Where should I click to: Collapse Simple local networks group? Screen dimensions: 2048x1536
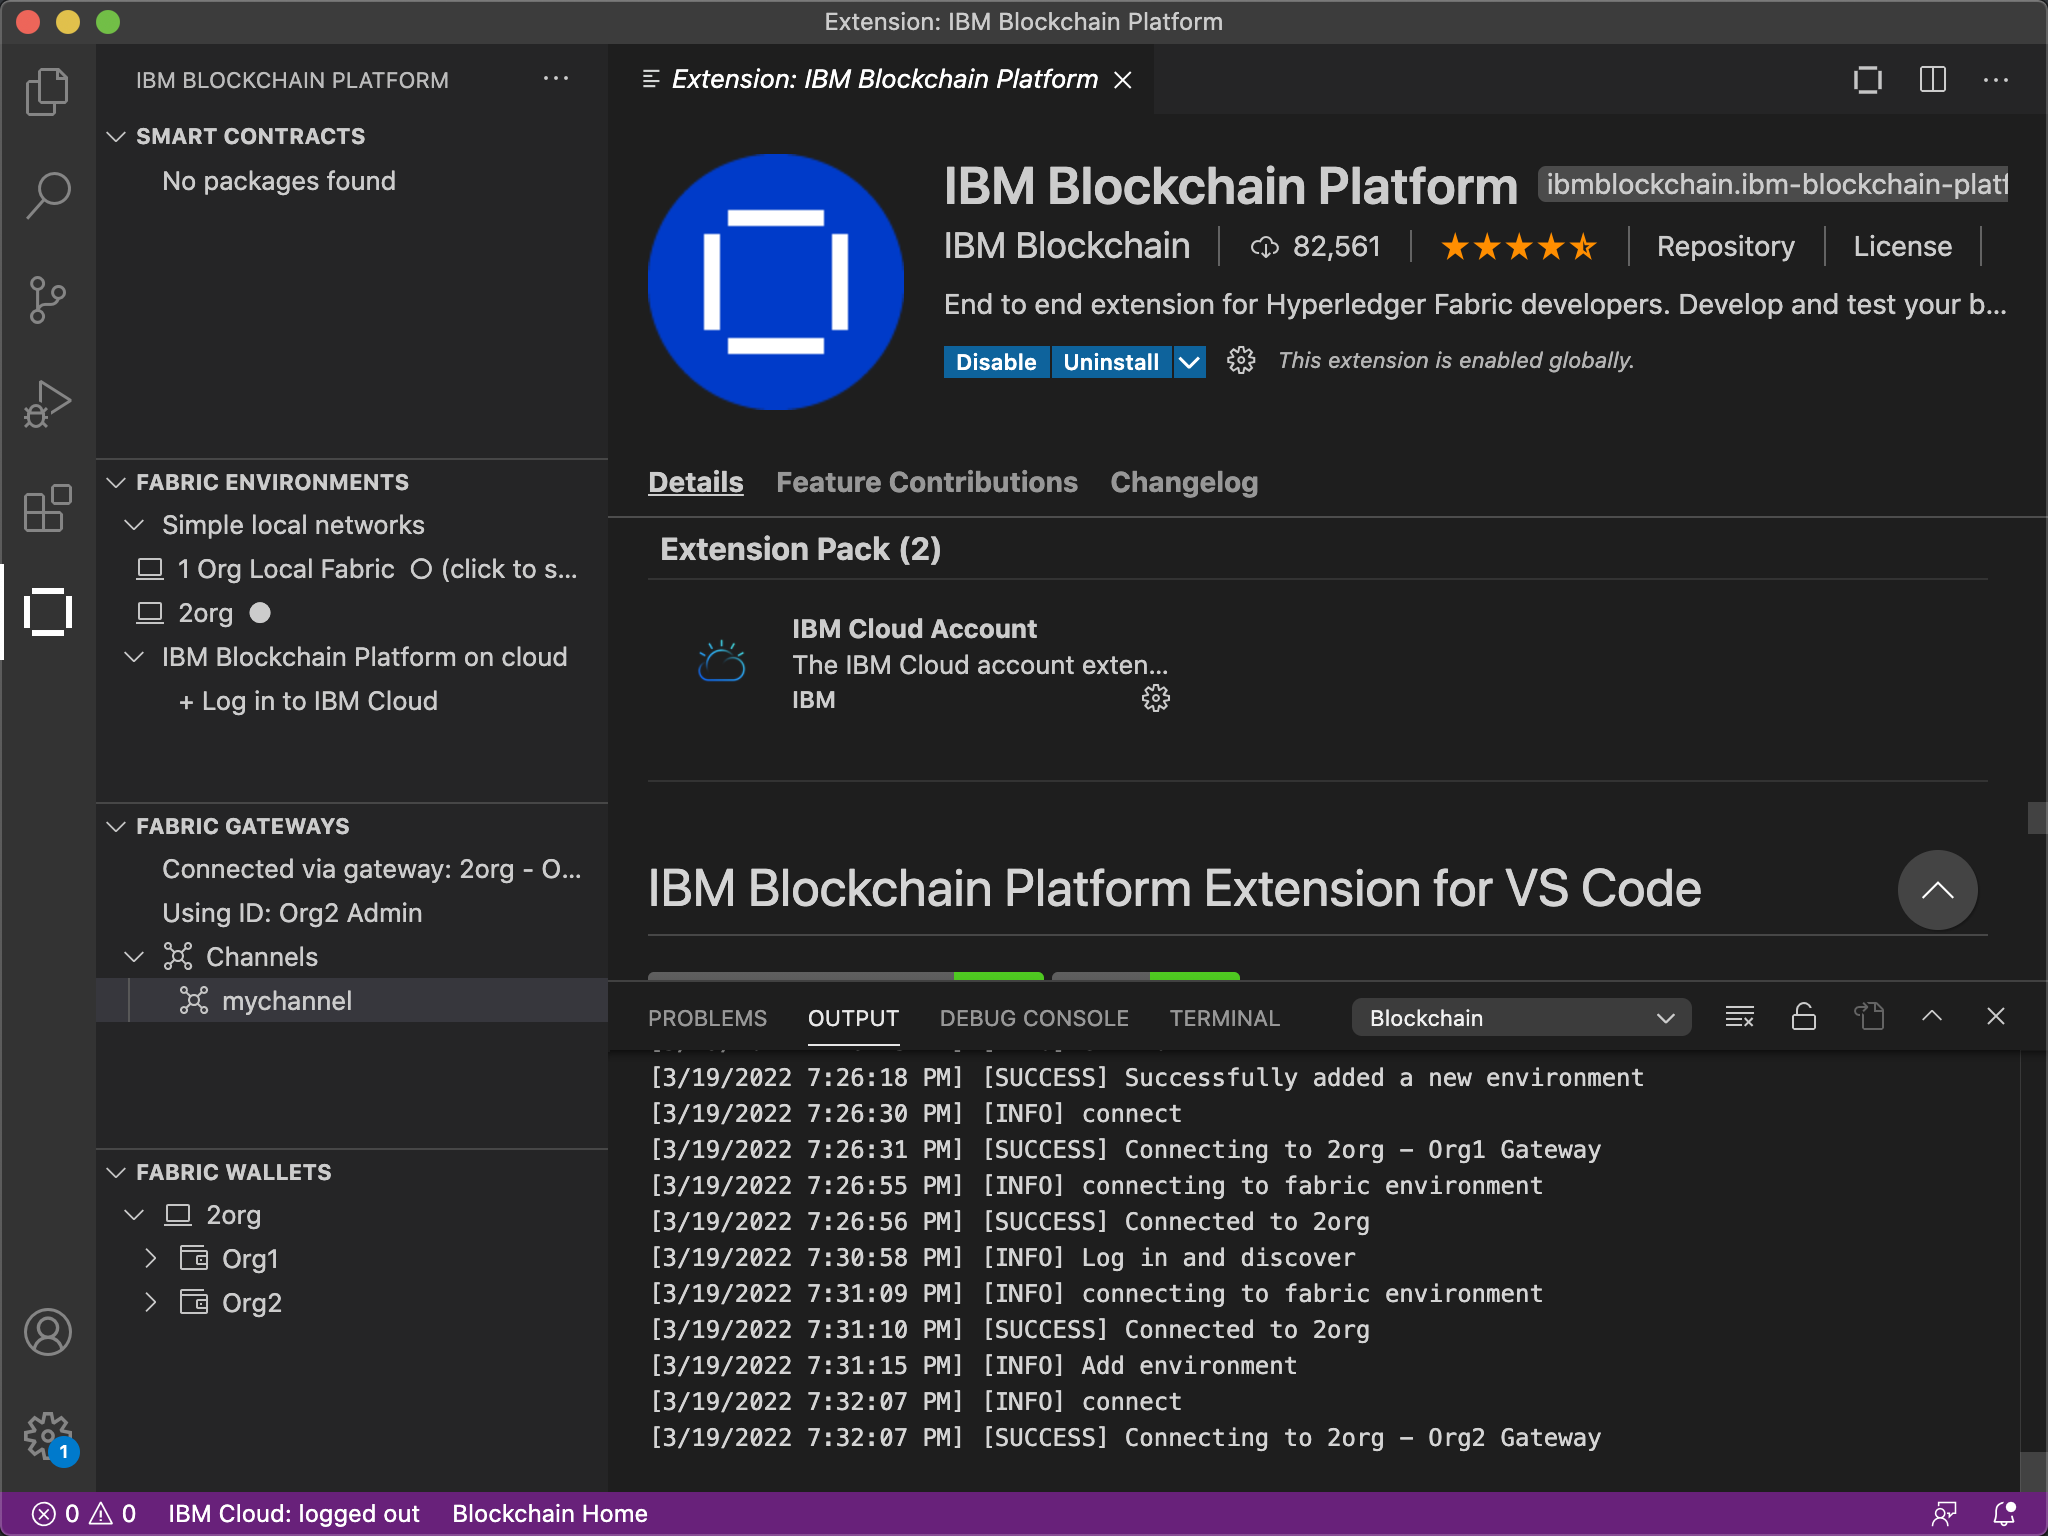(134, 525)
